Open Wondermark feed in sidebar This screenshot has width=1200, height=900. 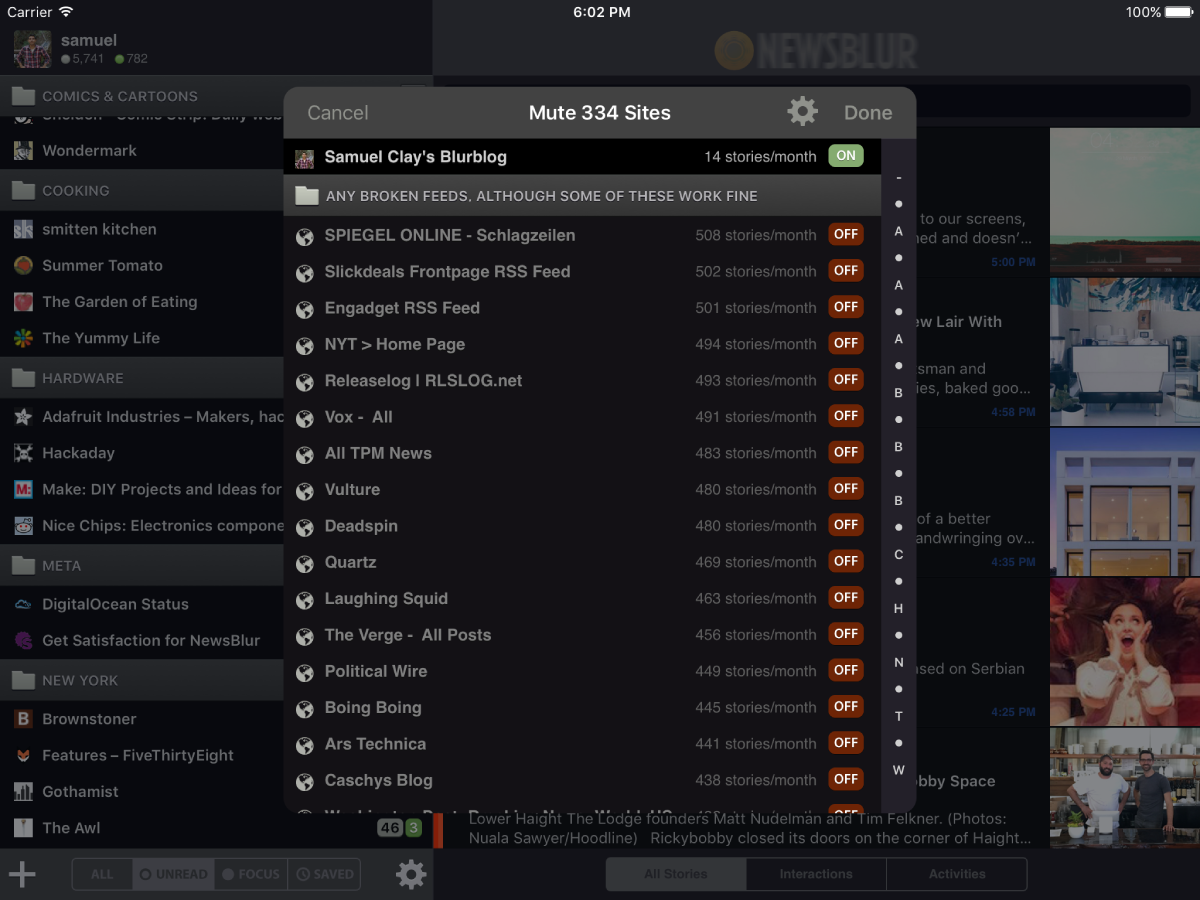click(x=142, y=150)
